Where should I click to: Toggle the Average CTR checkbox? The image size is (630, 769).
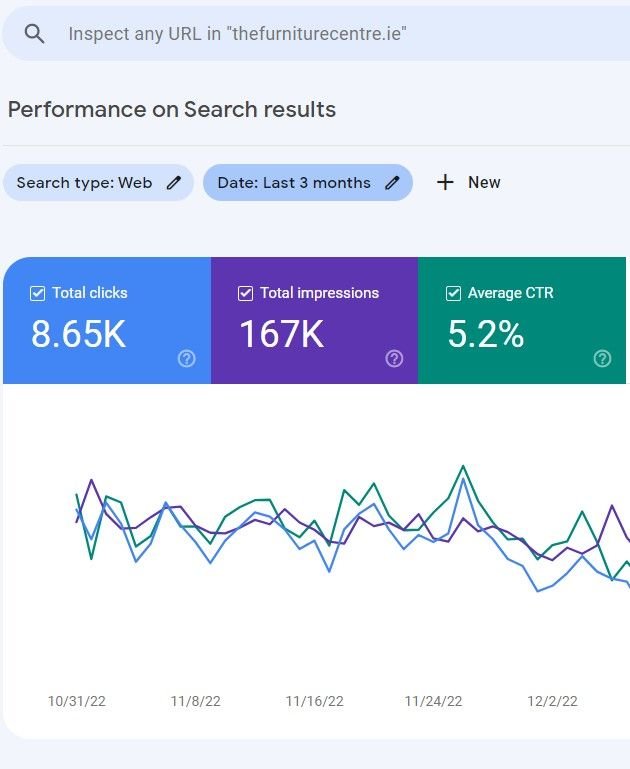[x=453, y=293]
